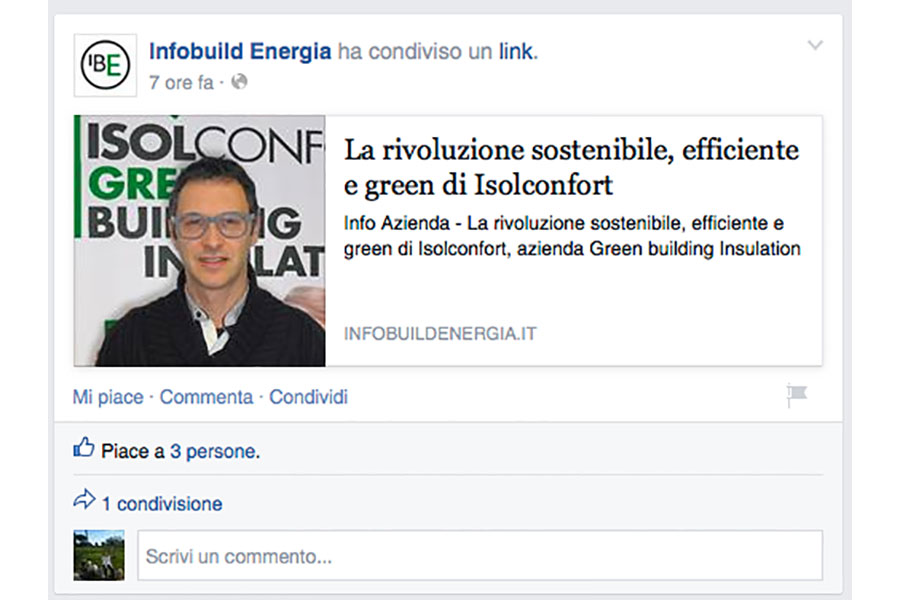Click the flag report icon
This screenshot has width=900, height=600.
tap(796, 396)
